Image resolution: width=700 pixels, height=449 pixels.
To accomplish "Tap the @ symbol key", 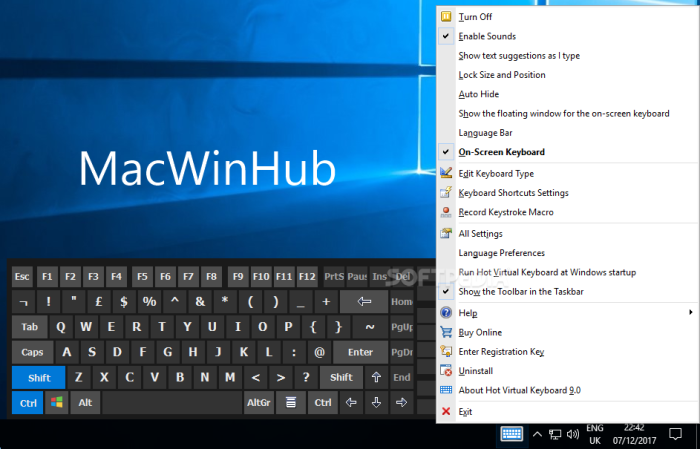I will (319, 352).
